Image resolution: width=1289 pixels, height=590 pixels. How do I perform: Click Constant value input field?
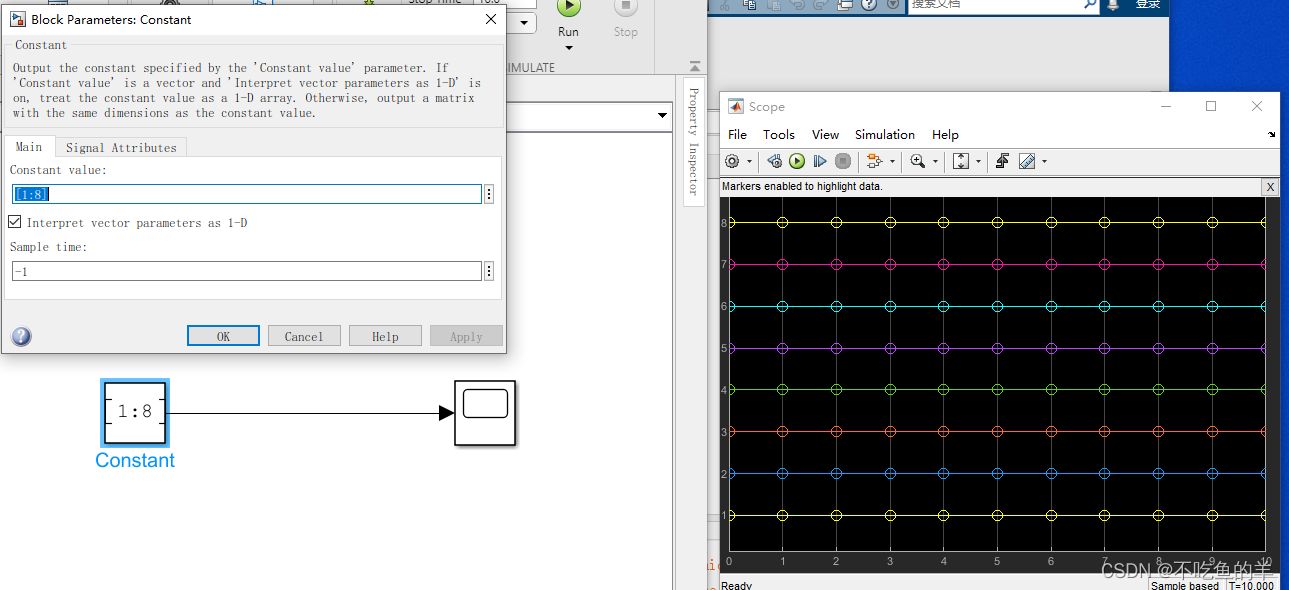[247, 194]
